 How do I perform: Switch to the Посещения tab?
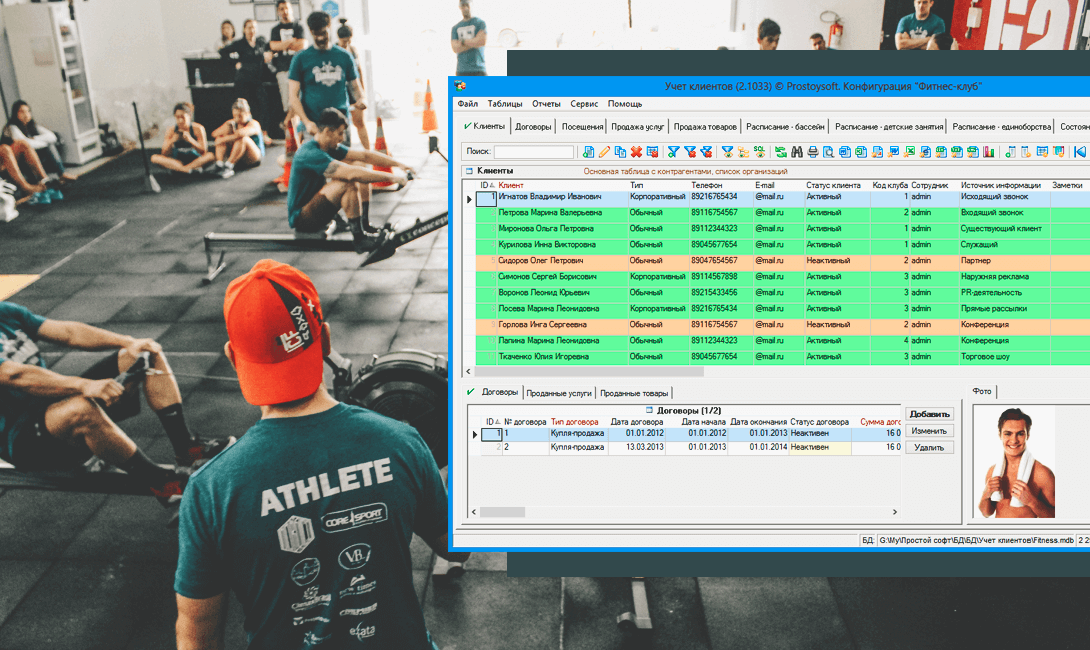583,127
